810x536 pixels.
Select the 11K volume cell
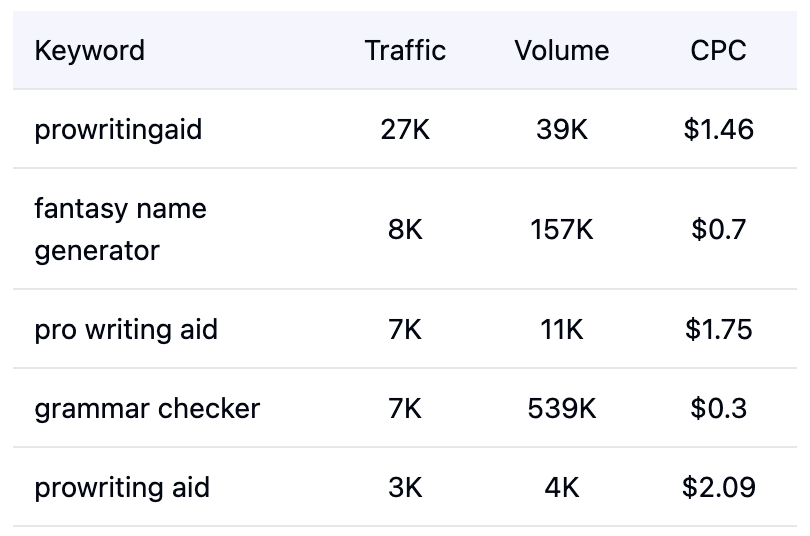pyautogui.click(x=561, y=330)
